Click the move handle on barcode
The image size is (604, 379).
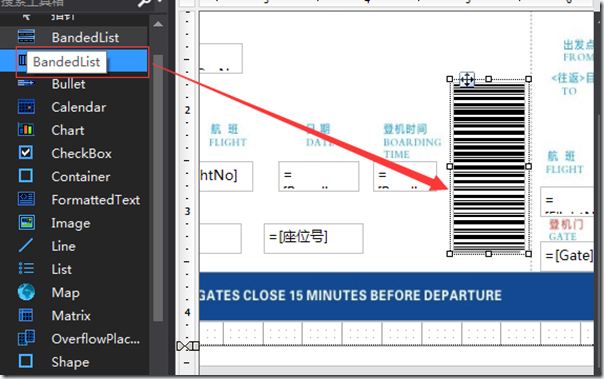[x=467, y=80]
